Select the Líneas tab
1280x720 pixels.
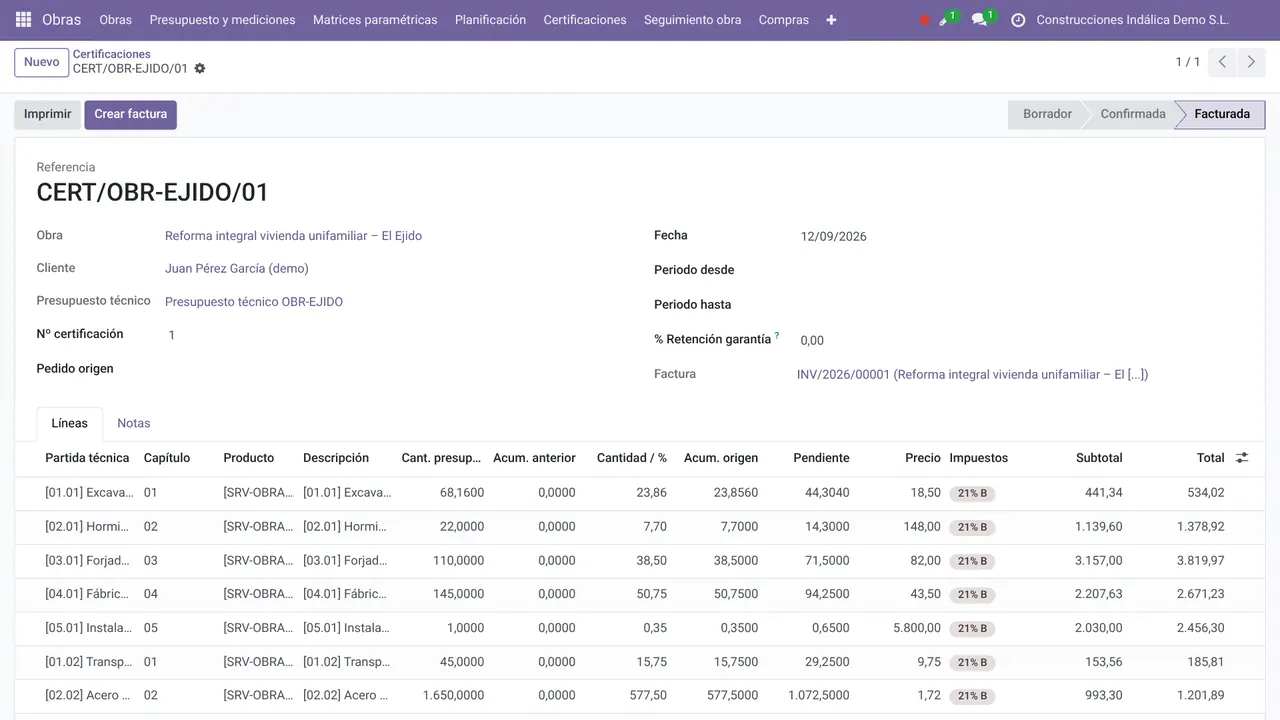[x=69, y=423]
